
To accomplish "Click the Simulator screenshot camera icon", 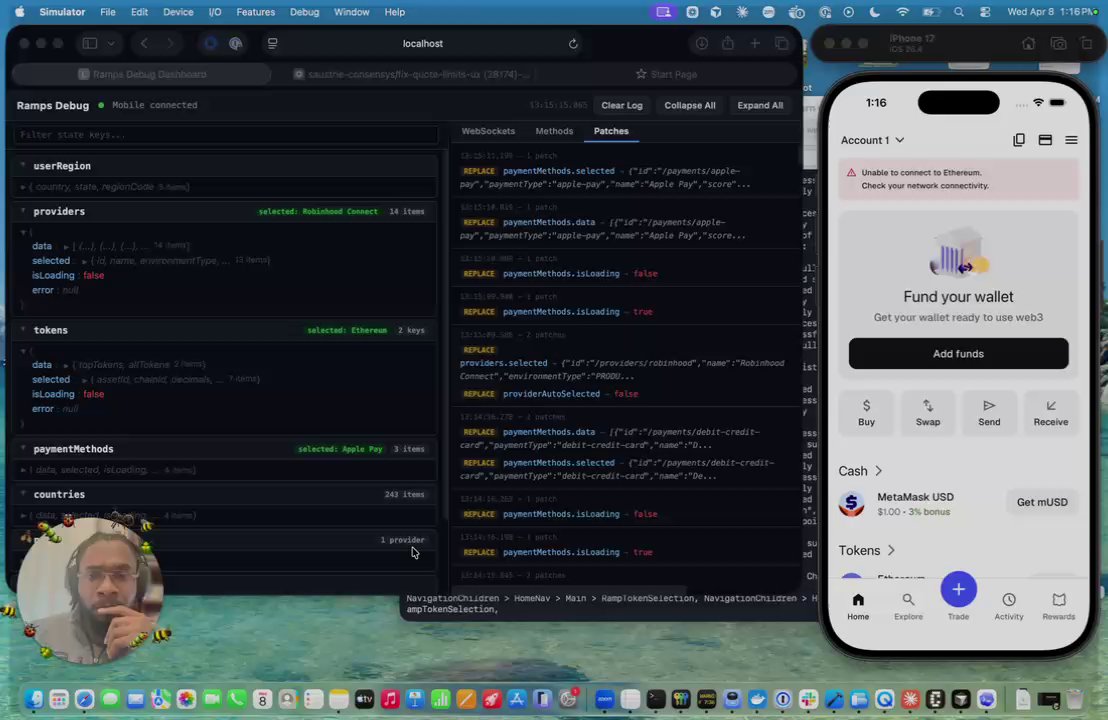I will coord(1058,44).
